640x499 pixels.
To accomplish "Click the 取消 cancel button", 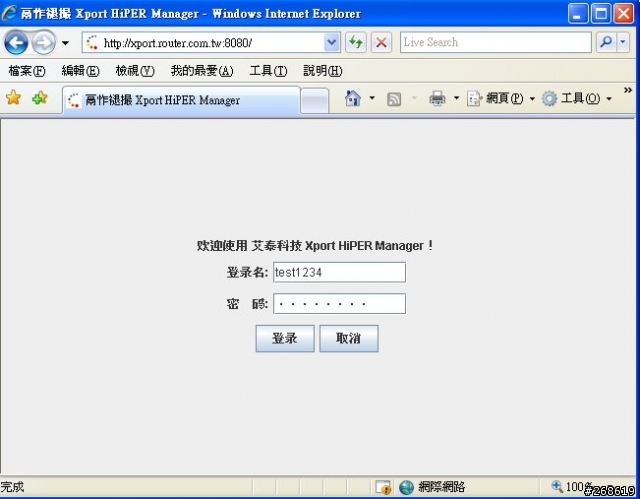I will 349,338.
